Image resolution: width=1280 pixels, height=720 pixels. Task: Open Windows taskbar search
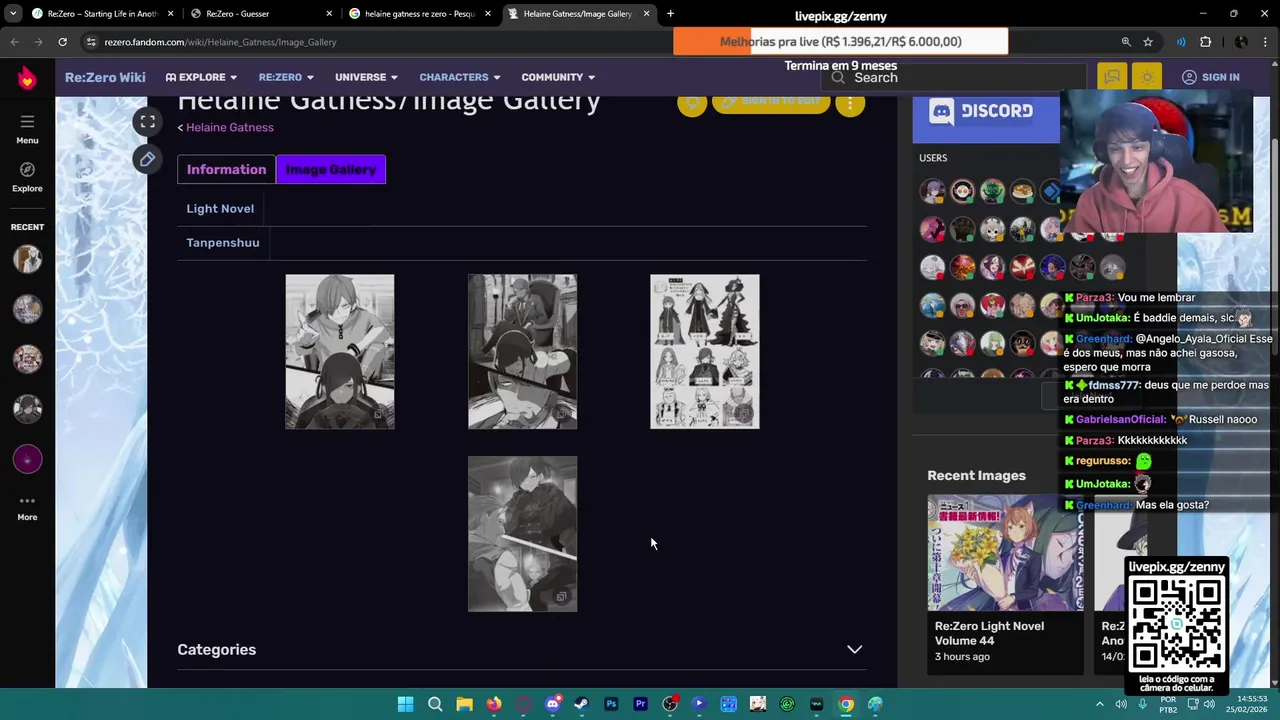pos(435,704)
